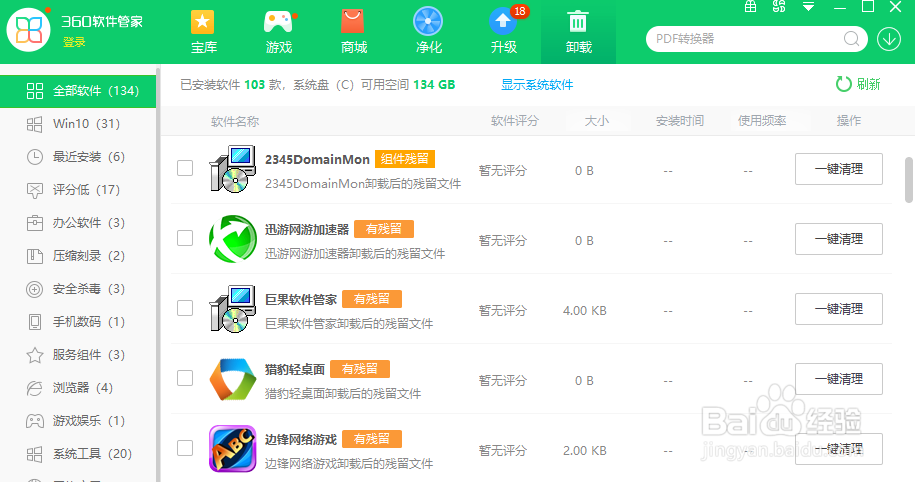Click the 登录 login link
Viewport: 915px width, 482px height.
pyautogui.click(x=74, y=42)
